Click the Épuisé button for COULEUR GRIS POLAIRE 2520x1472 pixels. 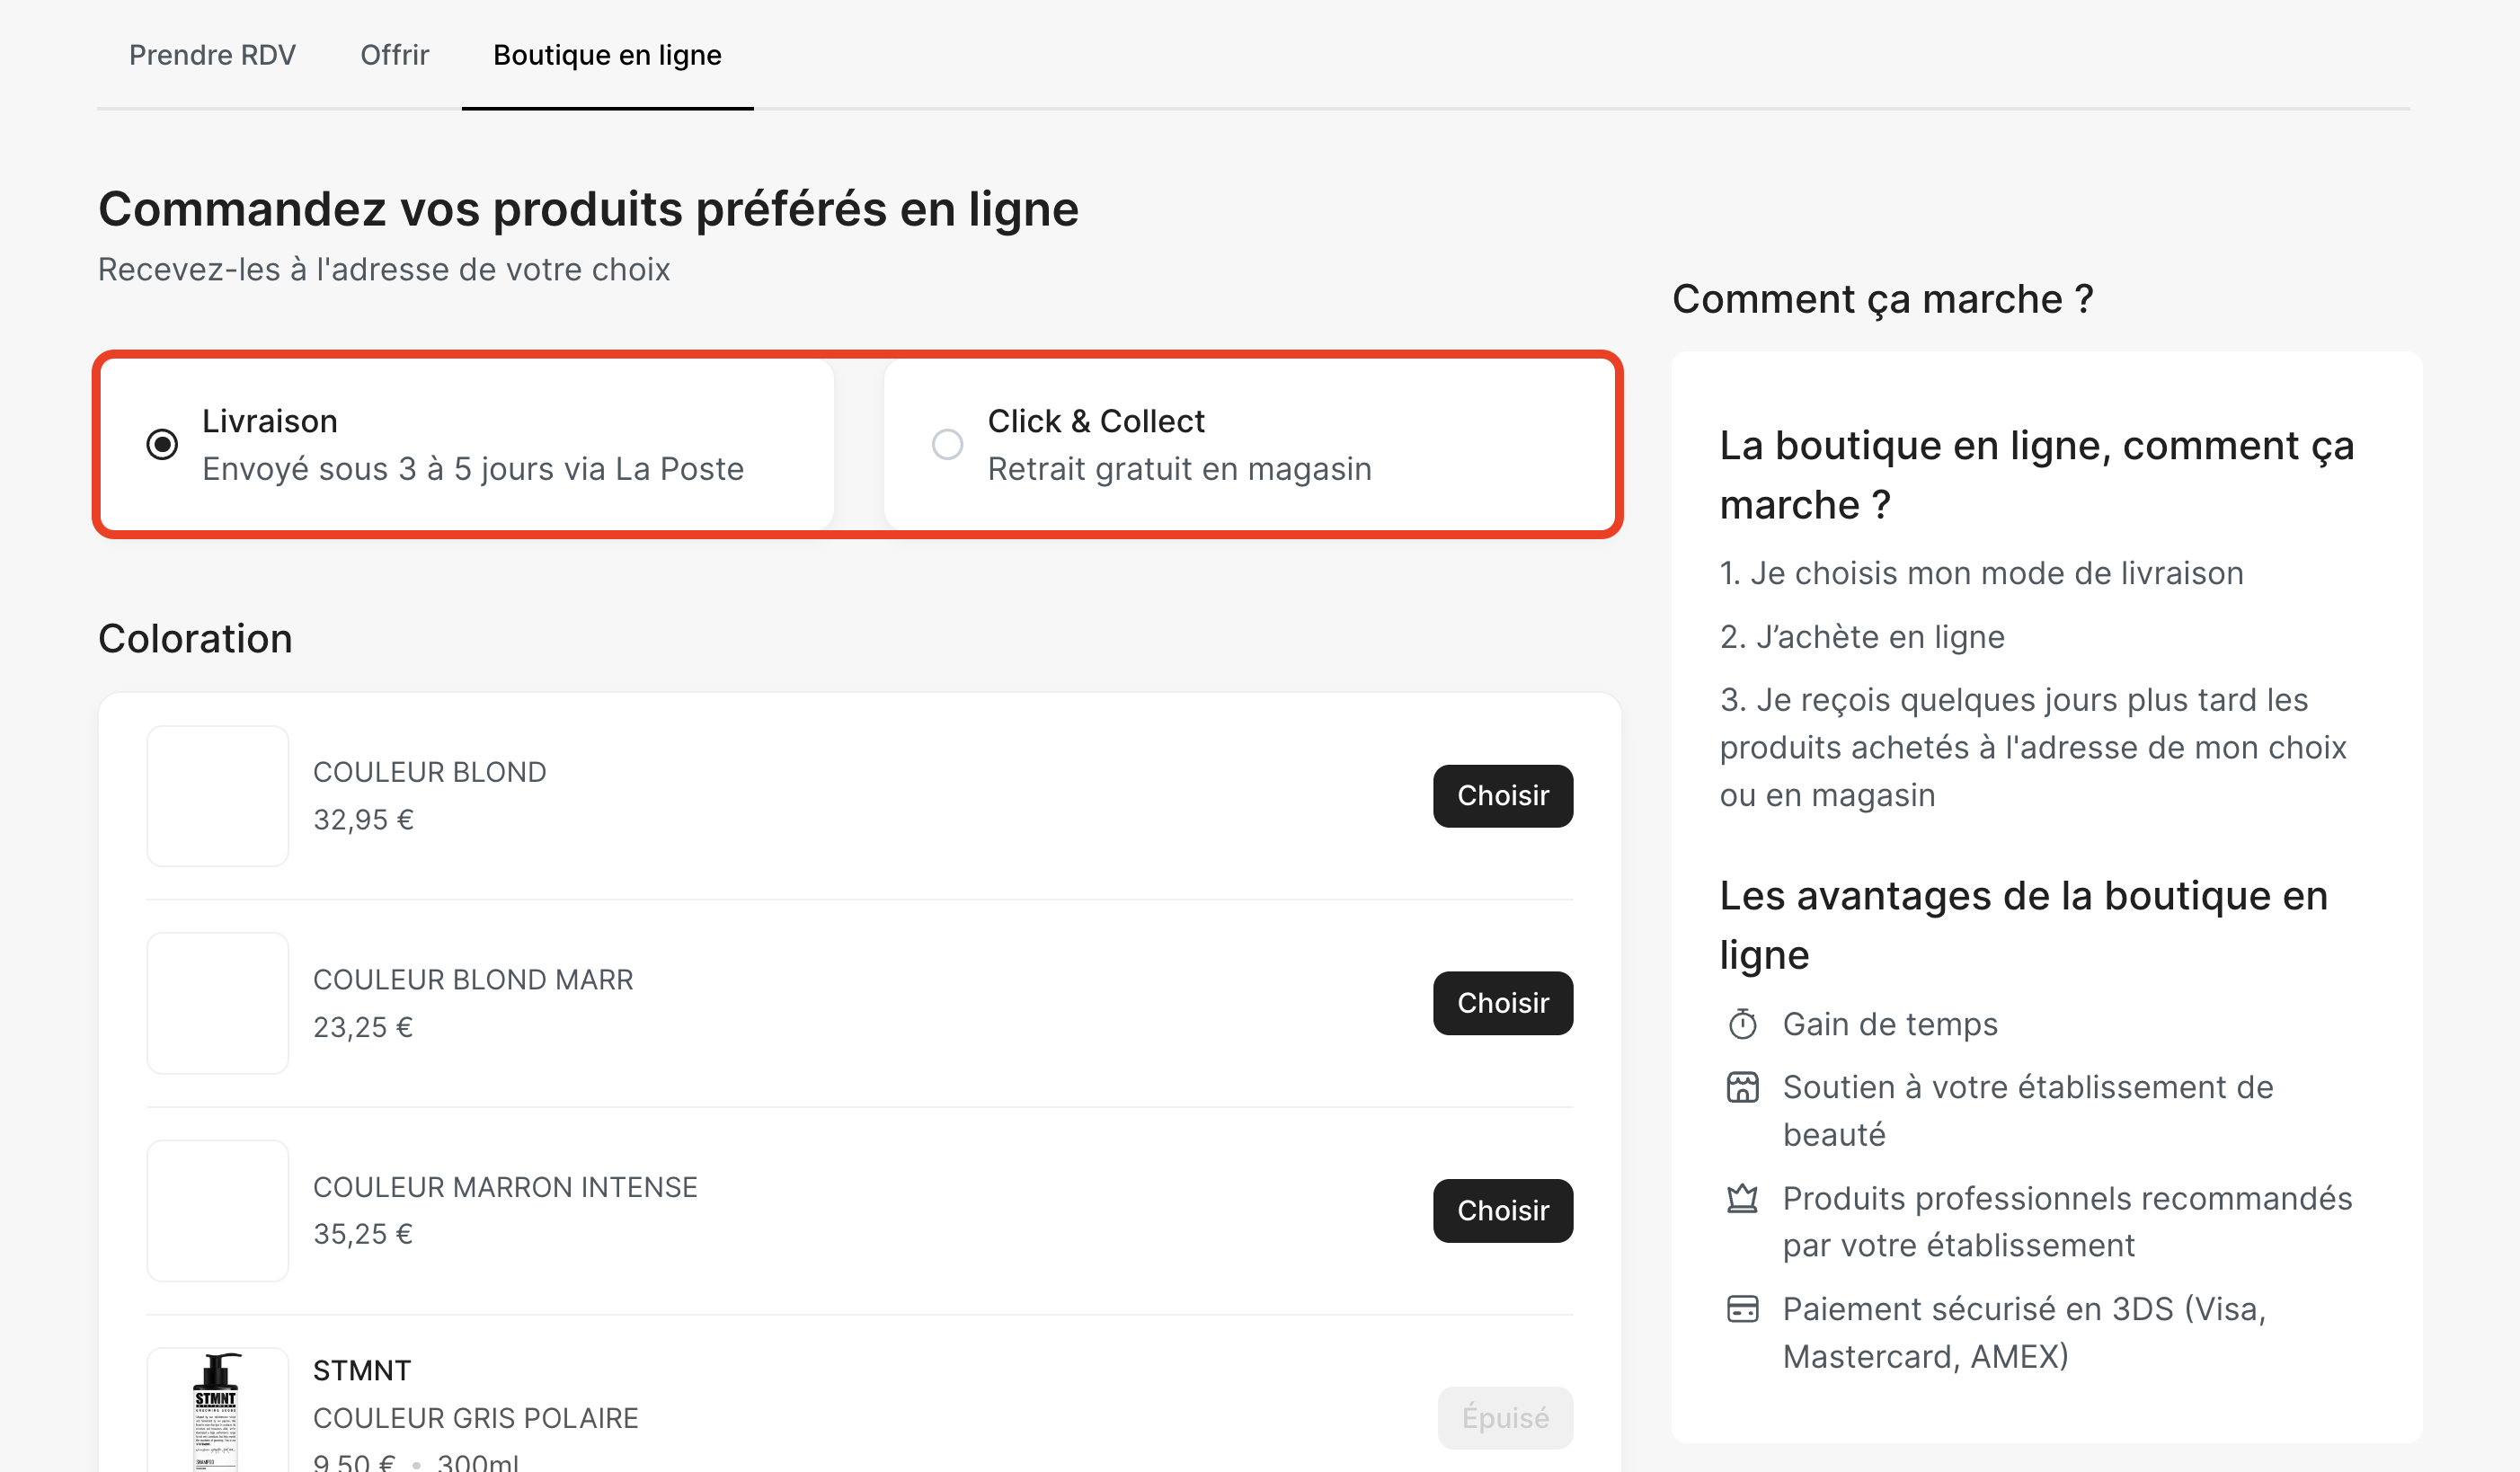pos(1504,1417)
